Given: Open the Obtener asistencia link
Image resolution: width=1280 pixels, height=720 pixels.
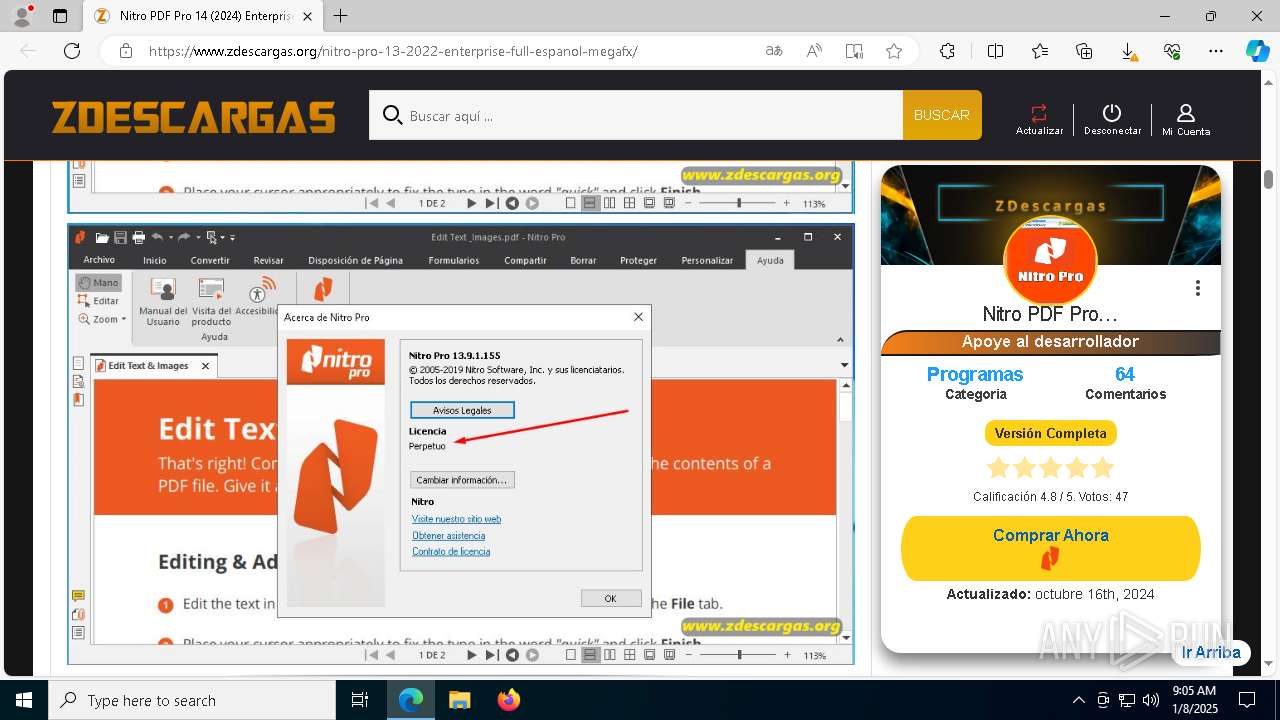Looking at the screenshot, I should coord(448,536).
